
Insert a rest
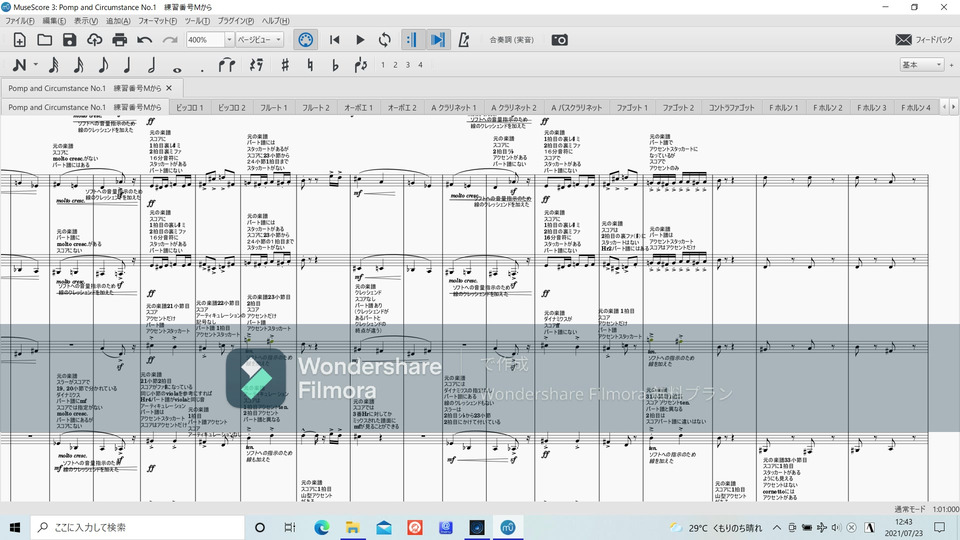(x=257, y=65)
